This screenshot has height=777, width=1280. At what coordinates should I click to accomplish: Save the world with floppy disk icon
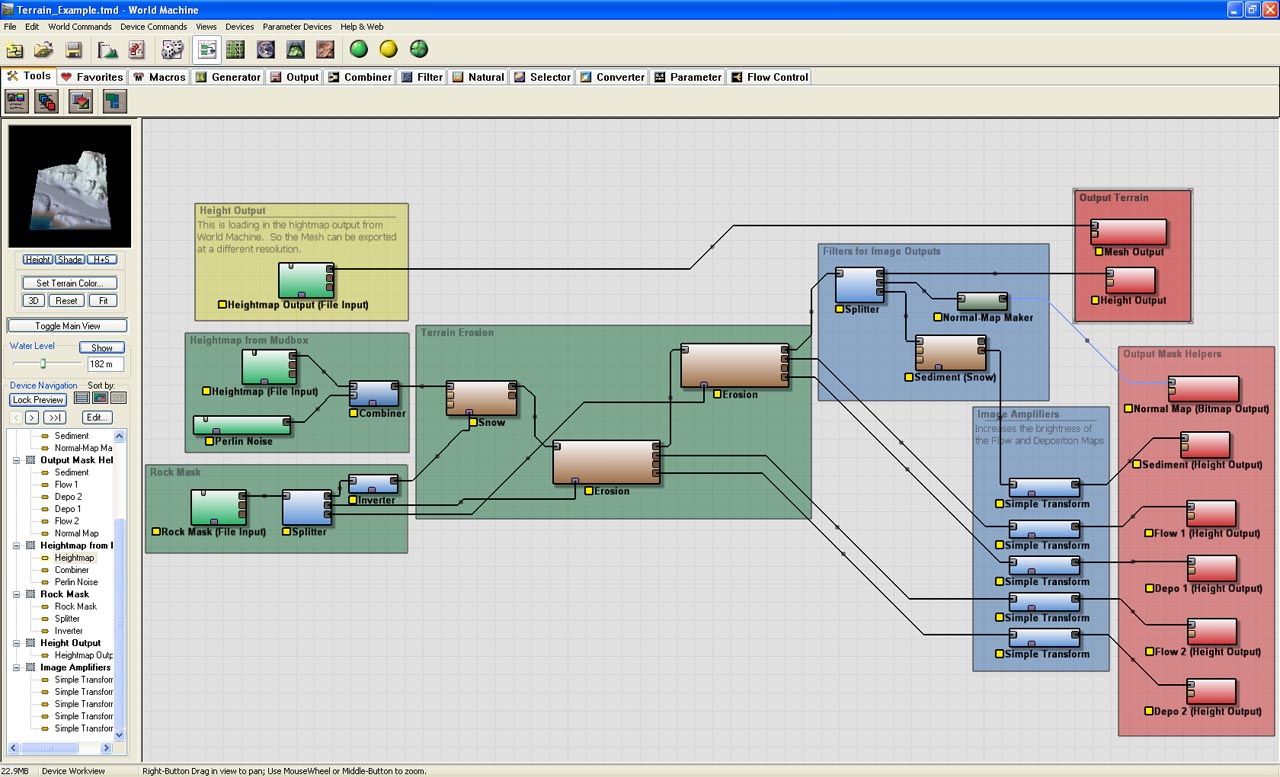[x=73, y=49]
